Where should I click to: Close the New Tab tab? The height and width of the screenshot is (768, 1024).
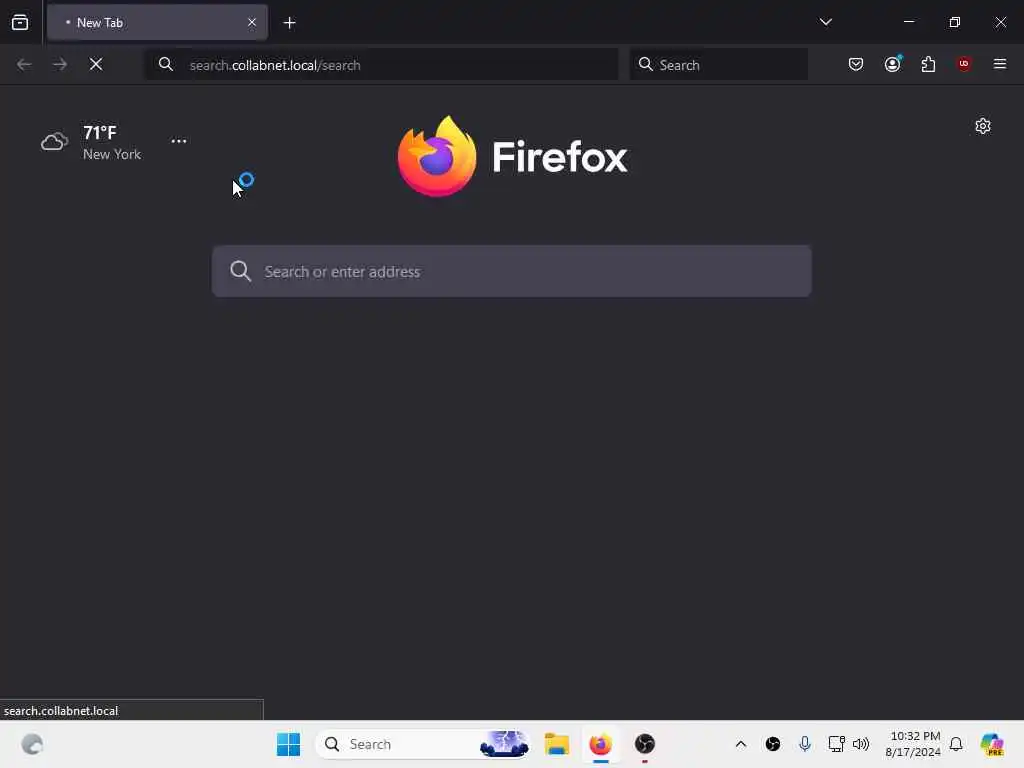pos(252,22)
